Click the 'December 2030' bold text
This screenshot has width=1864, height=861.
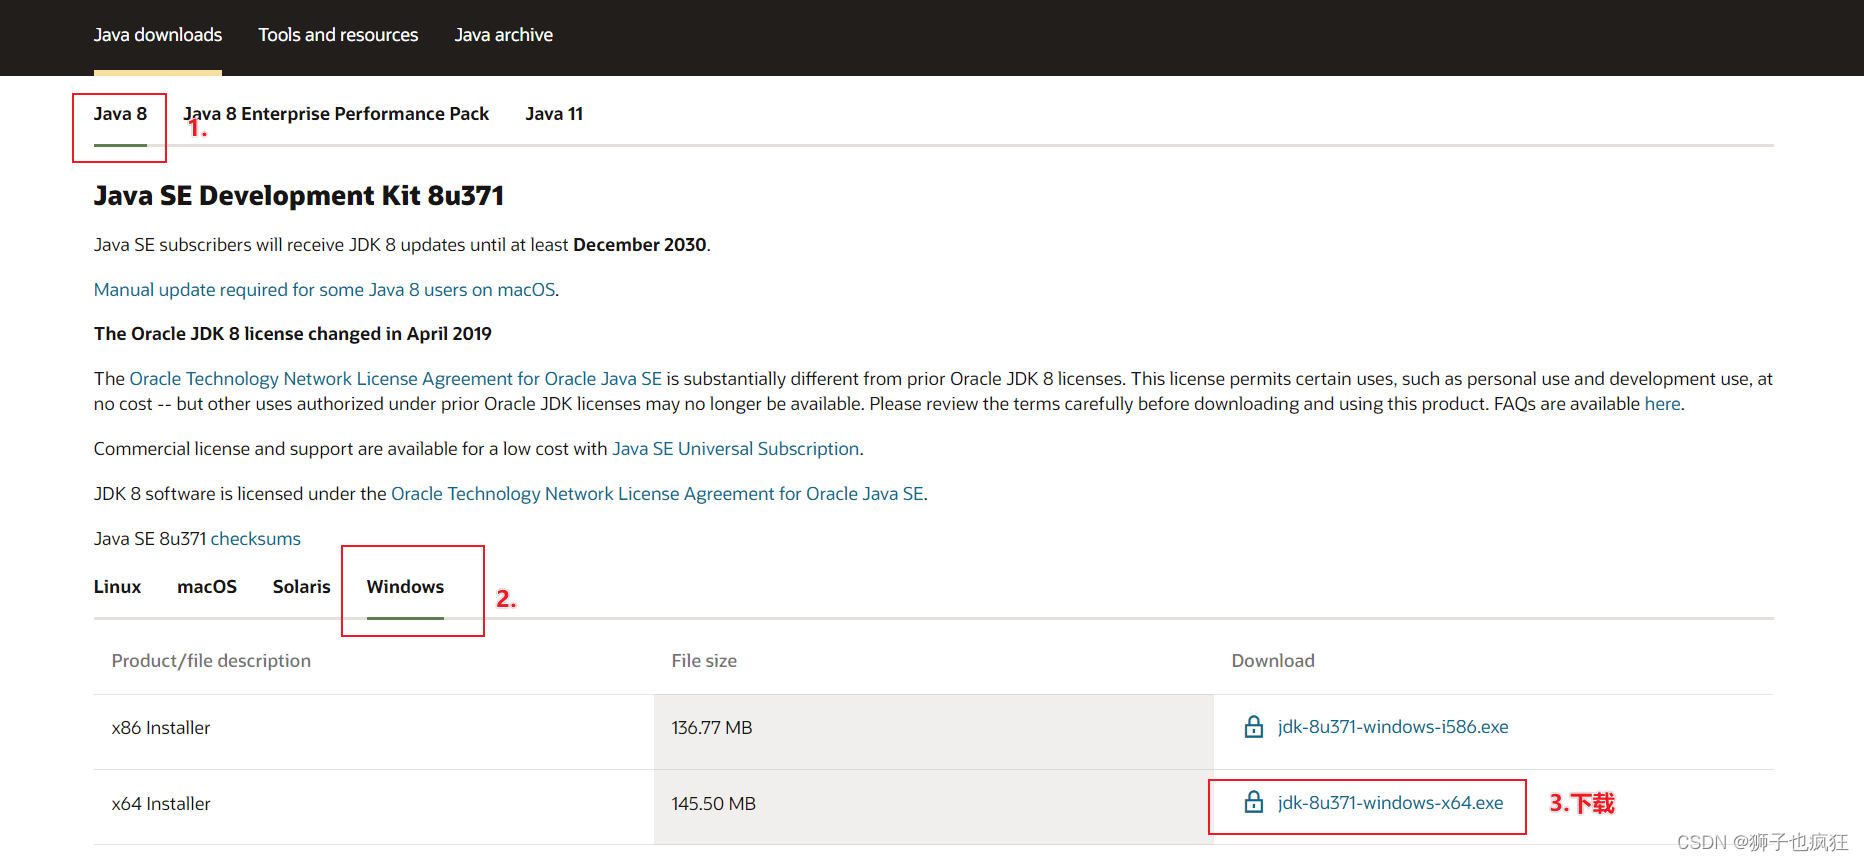click(x=640, y=245)
